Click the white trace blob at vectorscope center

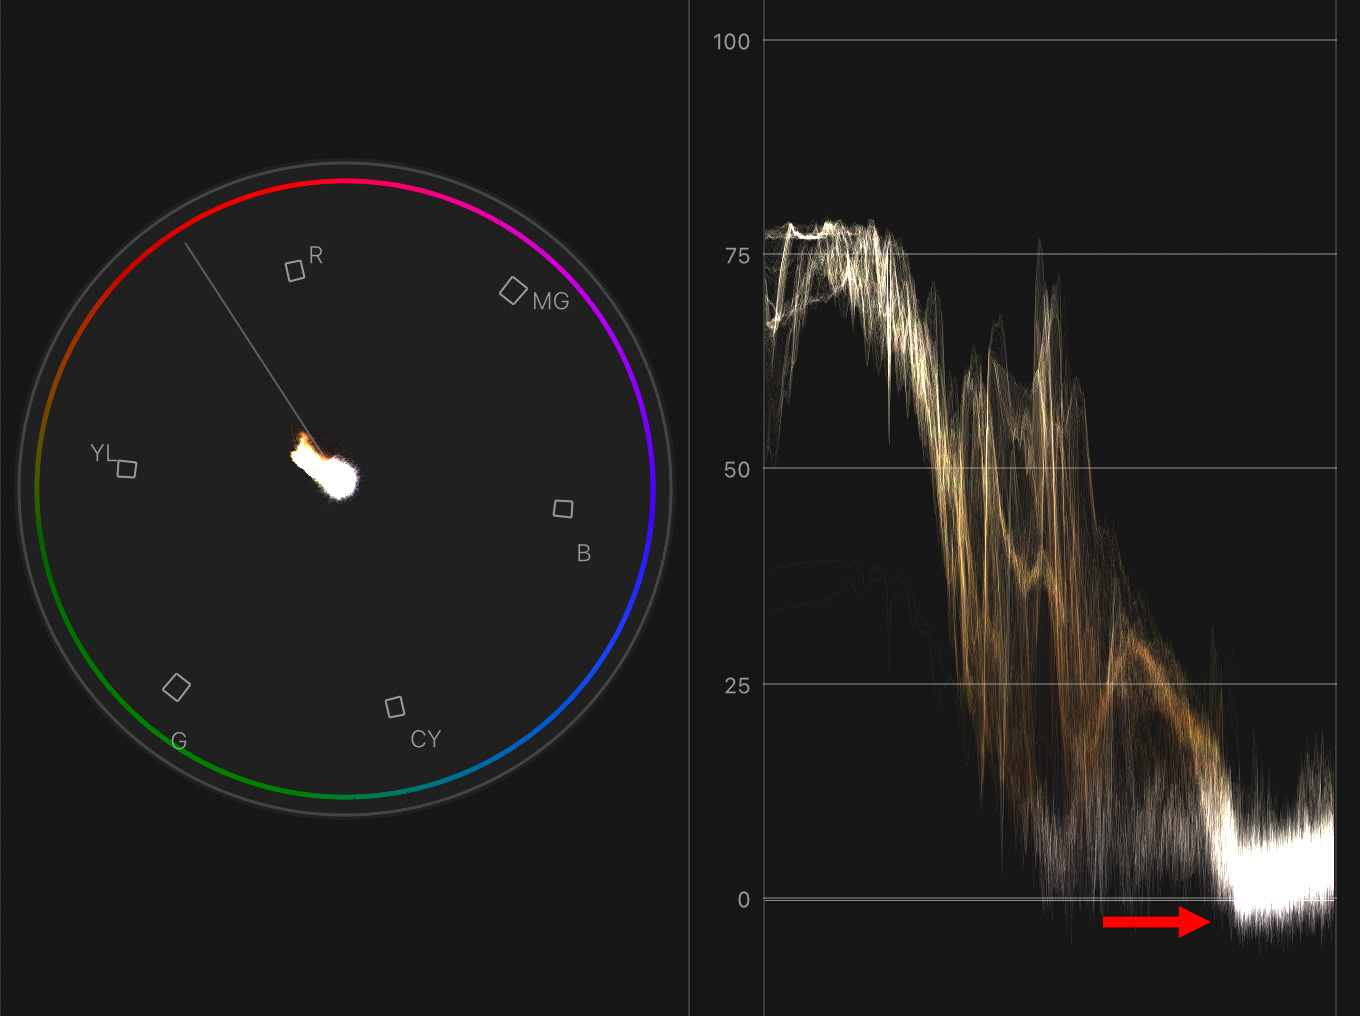point(326,467)
